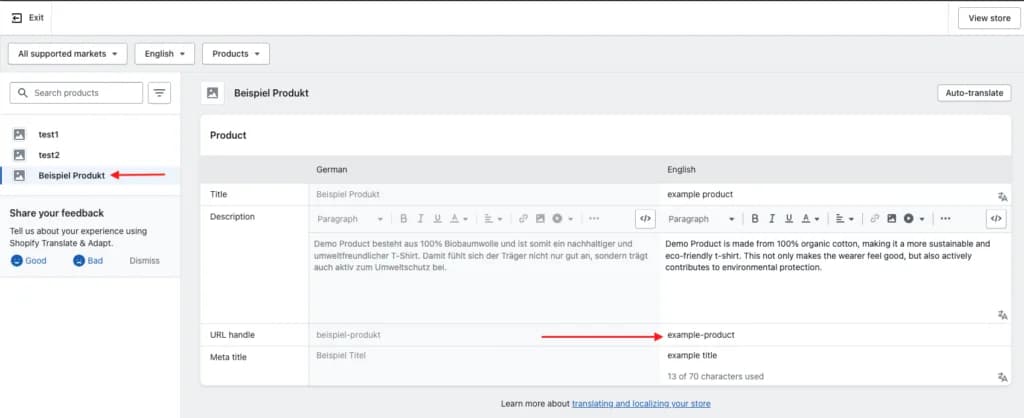Show HTML view in the German editor
This screenshot has height=418, width=1024.
point(645,219)
